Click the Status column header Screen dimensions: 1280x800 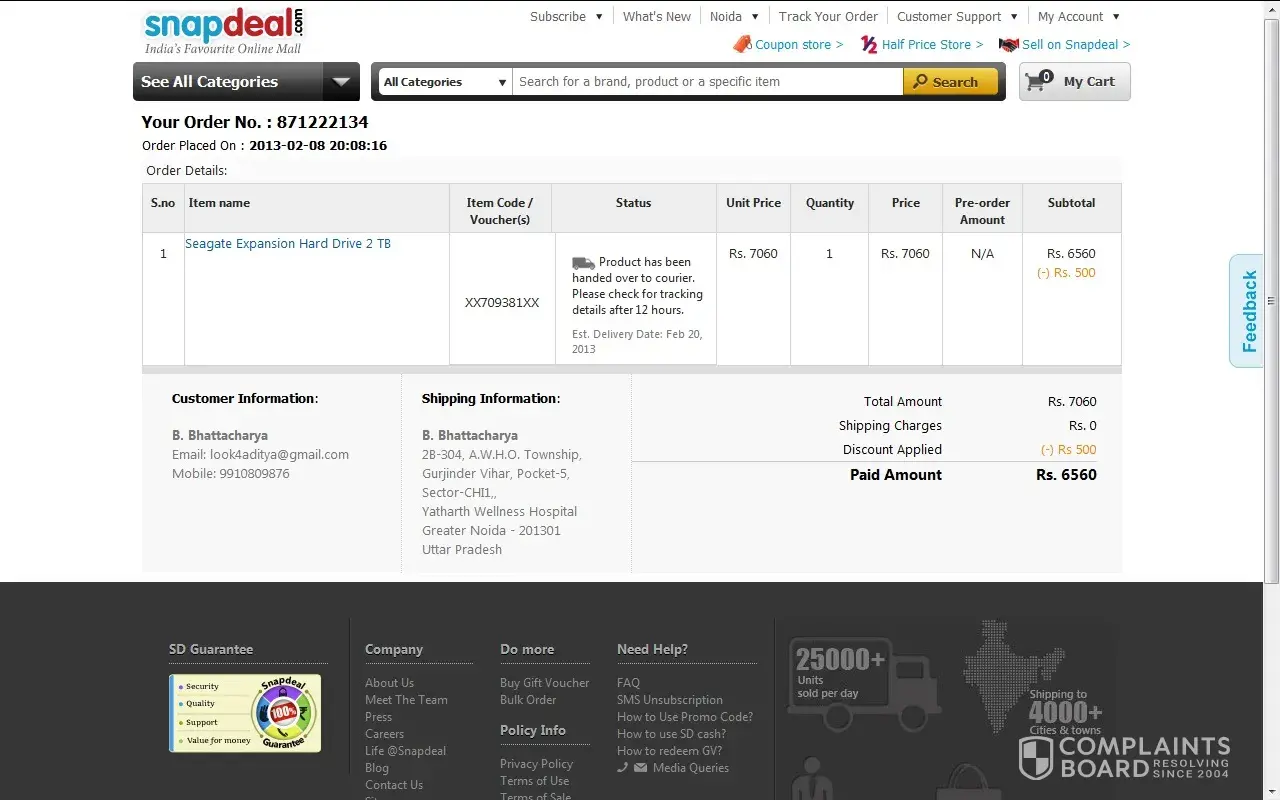(633, 203)
